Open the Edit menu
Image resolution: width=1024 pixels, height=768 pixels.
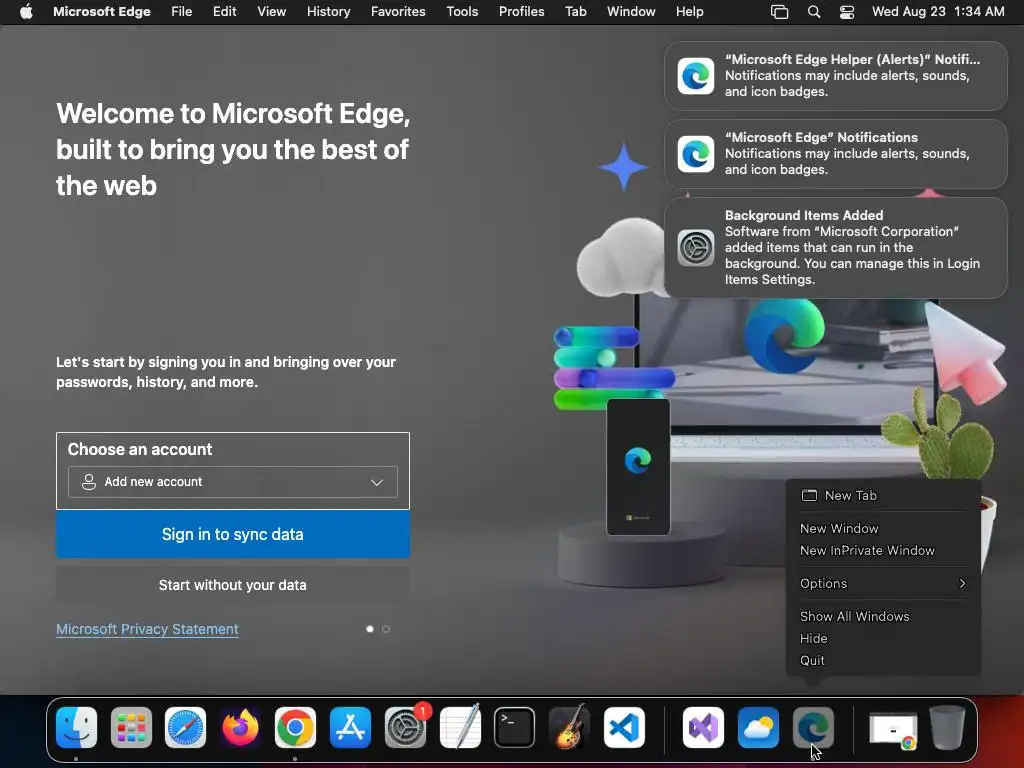[225, 11]
